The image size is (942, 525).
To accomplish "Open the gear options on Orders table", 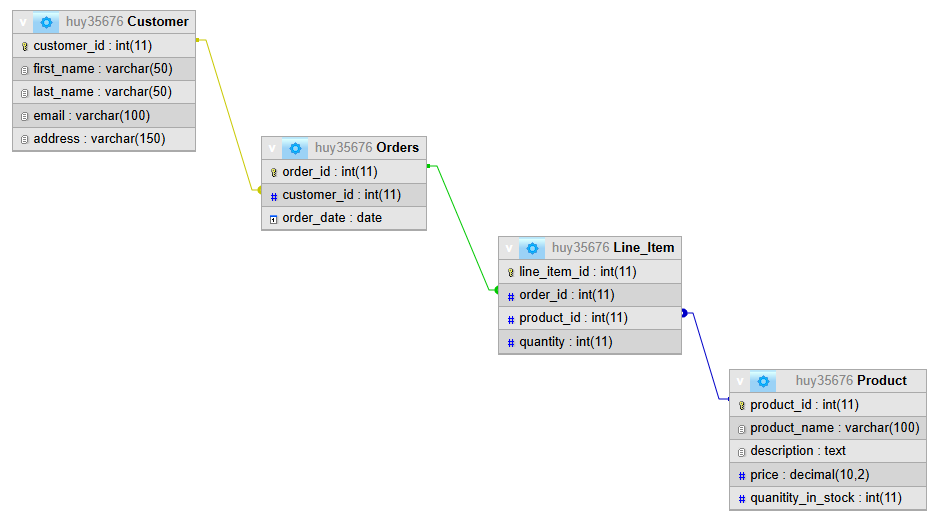I will 295,148.
